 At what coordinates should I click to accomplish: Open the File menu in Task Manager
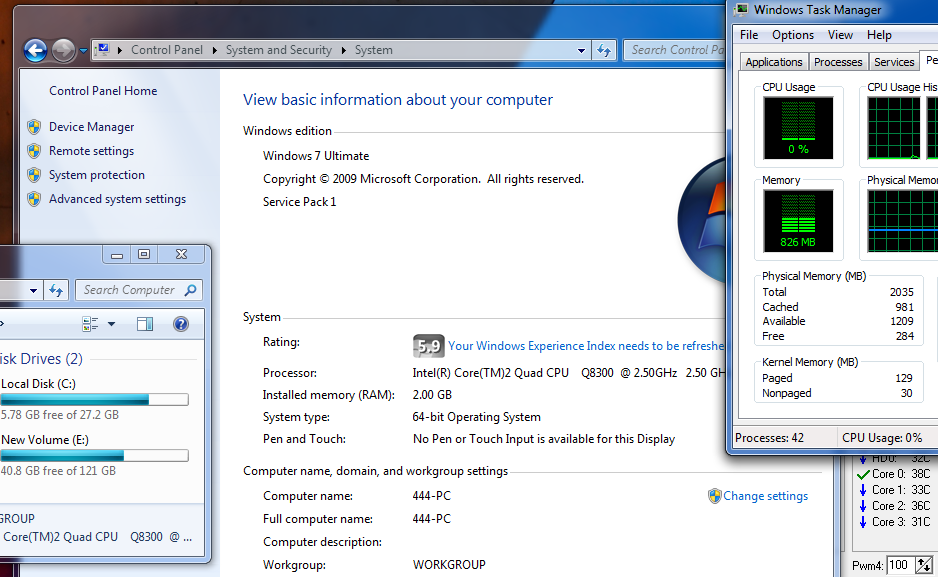click(x=749, y=35)
